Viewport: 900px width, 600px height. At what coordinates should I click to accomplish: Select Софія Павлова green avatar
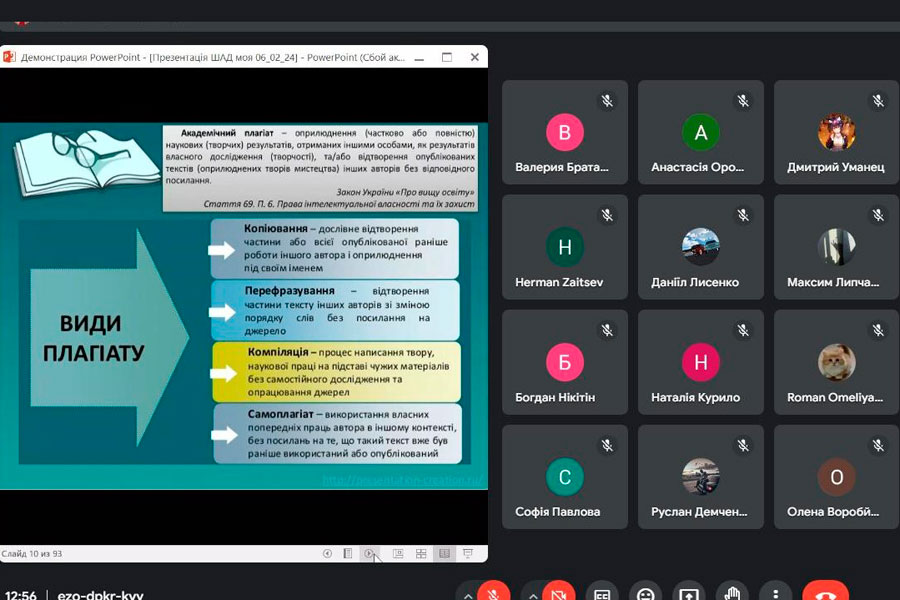(x=565, y=477)
